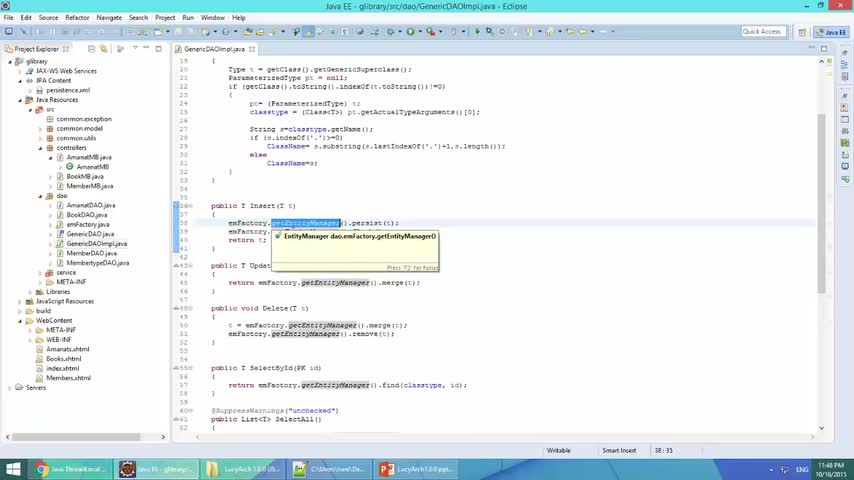The height and width of the screenshot is (480, 854).
Task: Click the scroll-down arrow of editor scrollbar
Action: click(x=821, y=428)
